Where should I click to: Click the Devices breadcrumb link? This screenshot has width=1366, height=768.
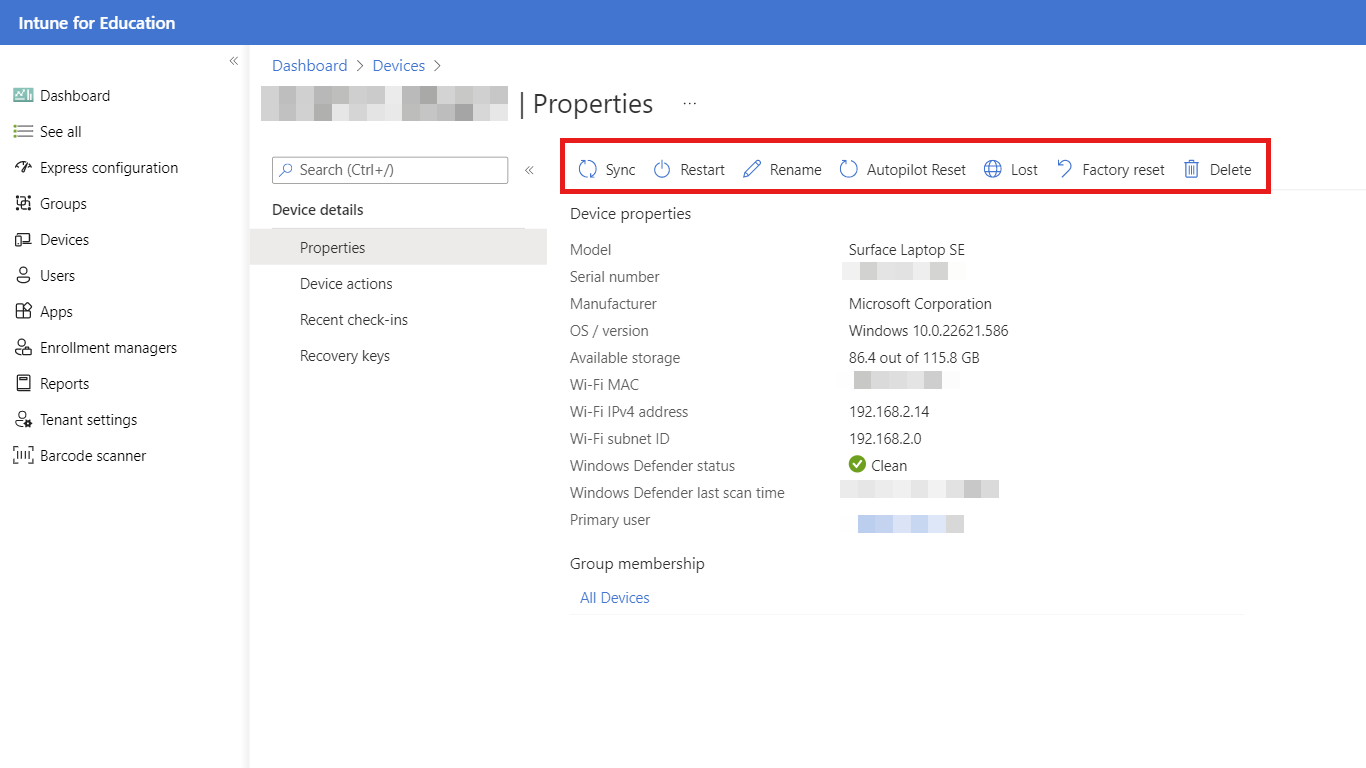point(398,65)
